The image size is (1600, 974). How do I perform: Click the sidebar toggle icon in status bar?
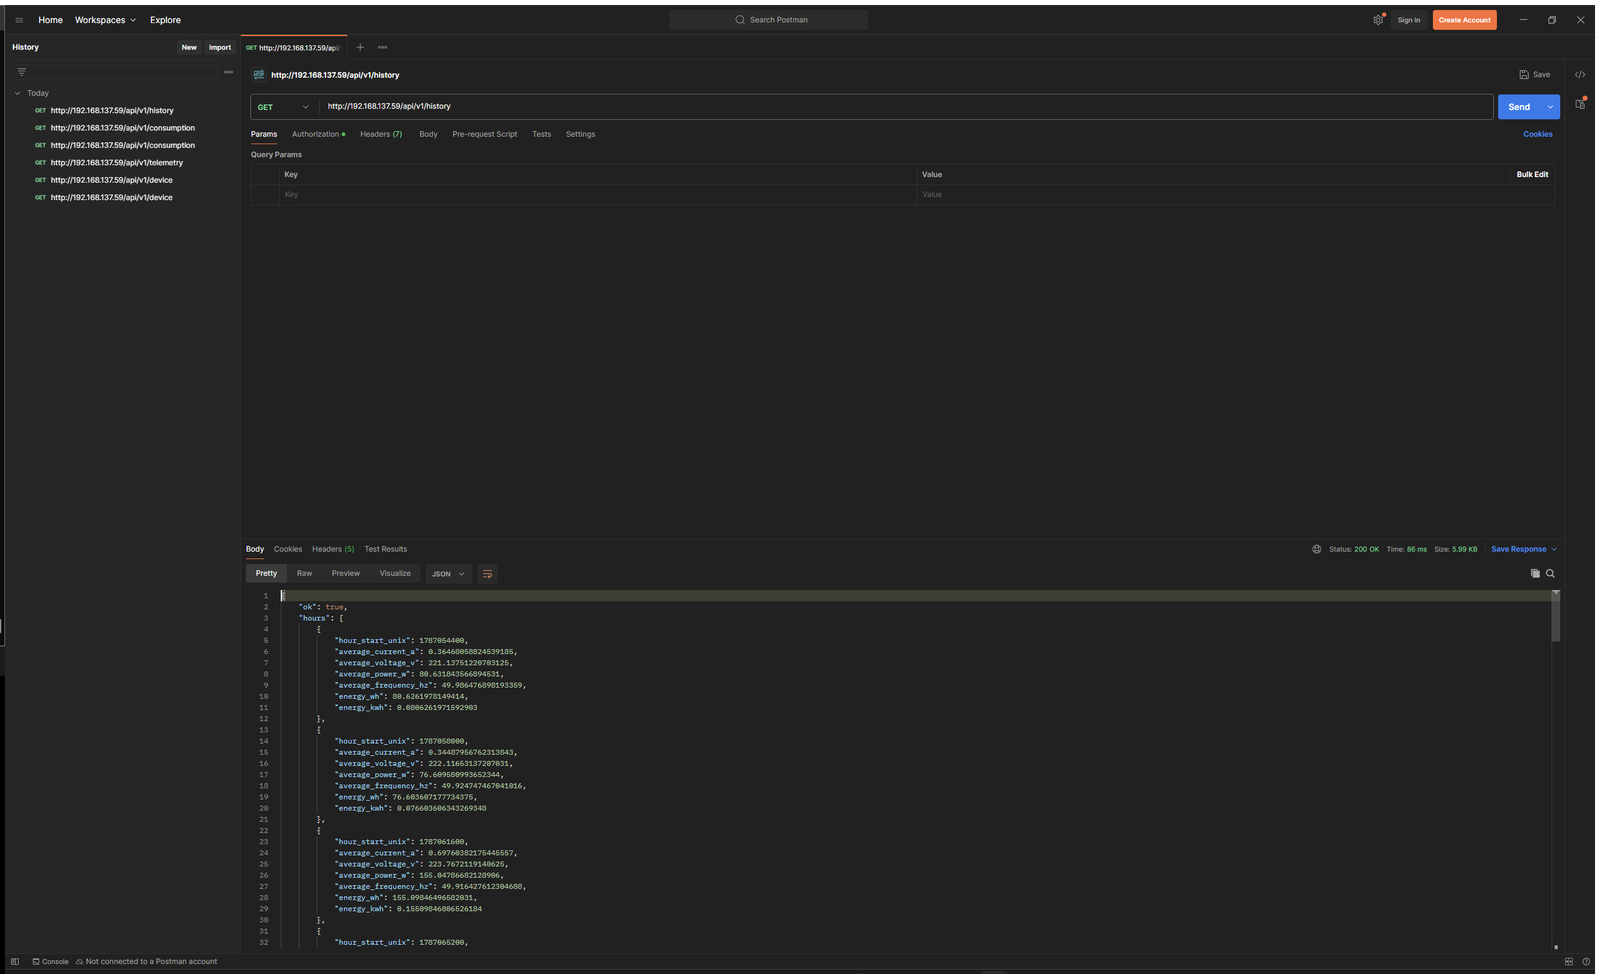click(x=15, y=962)
